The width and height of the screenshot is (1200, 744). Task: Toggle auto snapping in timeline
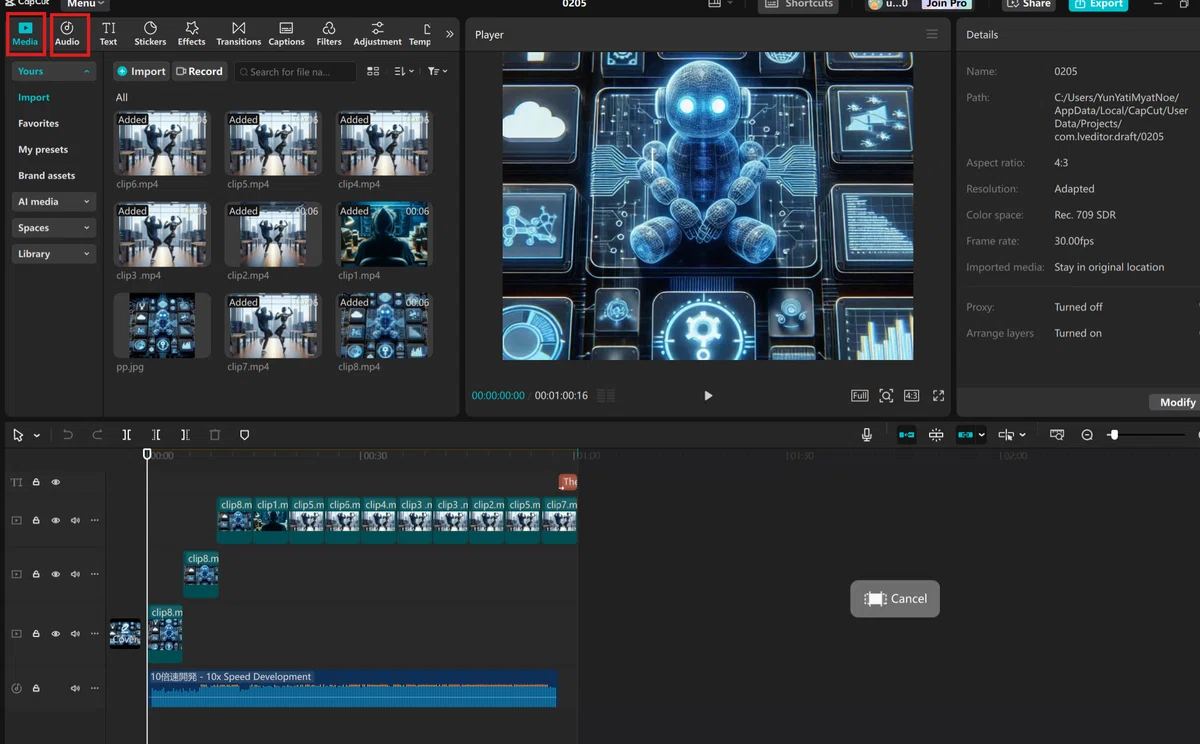pos(936,435)
